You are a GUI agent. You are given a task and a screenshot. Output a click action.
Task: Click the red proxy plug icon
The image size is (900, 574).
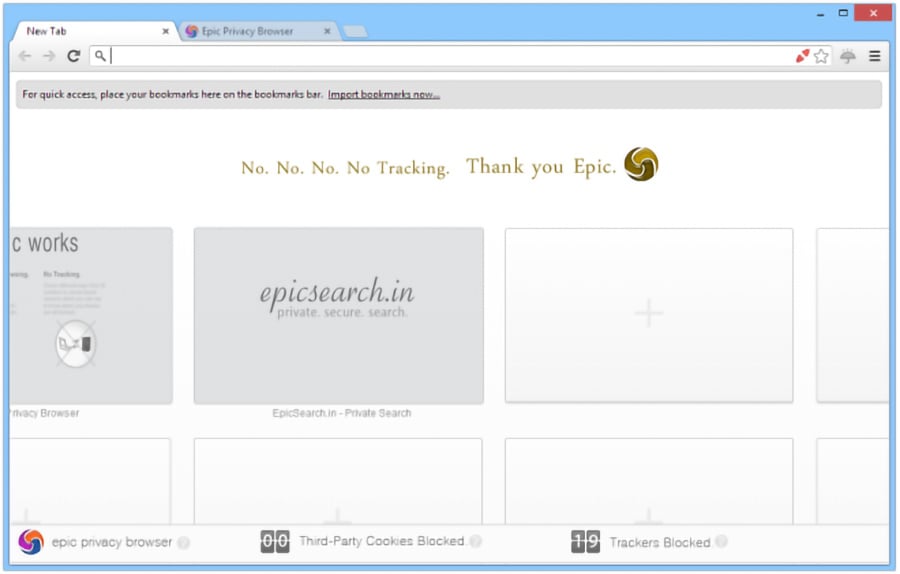(x=802, y=56)
